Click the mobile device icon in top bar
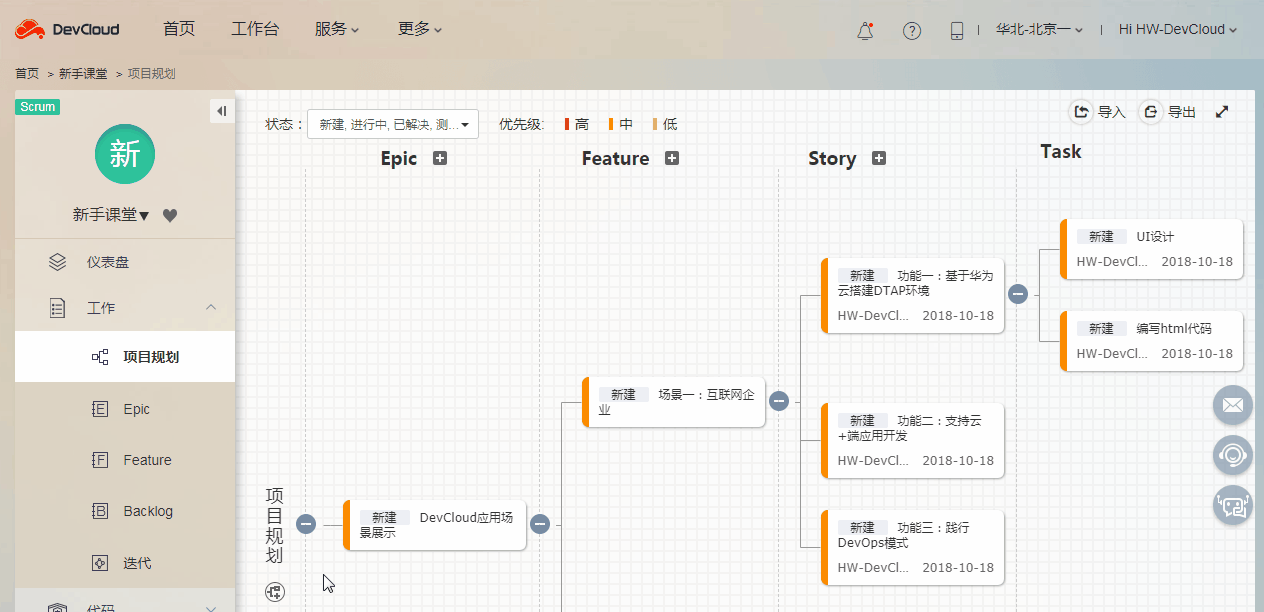 coord(956,29)
